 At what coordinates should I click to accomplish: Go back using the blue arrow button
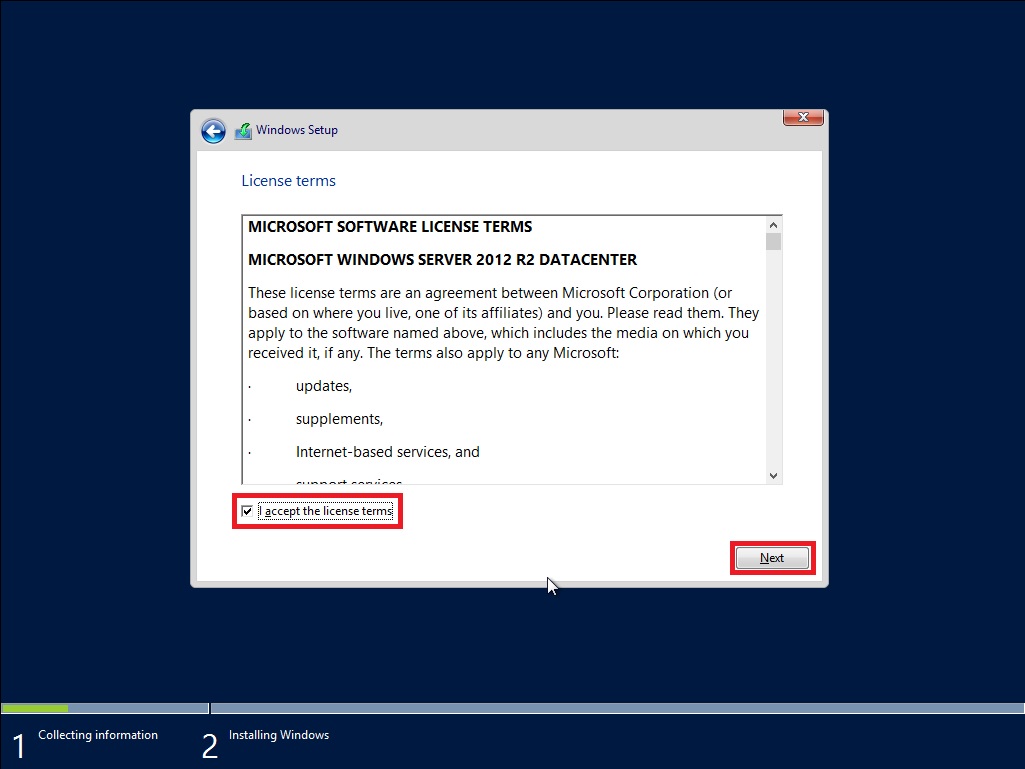[x=213, y=131]
